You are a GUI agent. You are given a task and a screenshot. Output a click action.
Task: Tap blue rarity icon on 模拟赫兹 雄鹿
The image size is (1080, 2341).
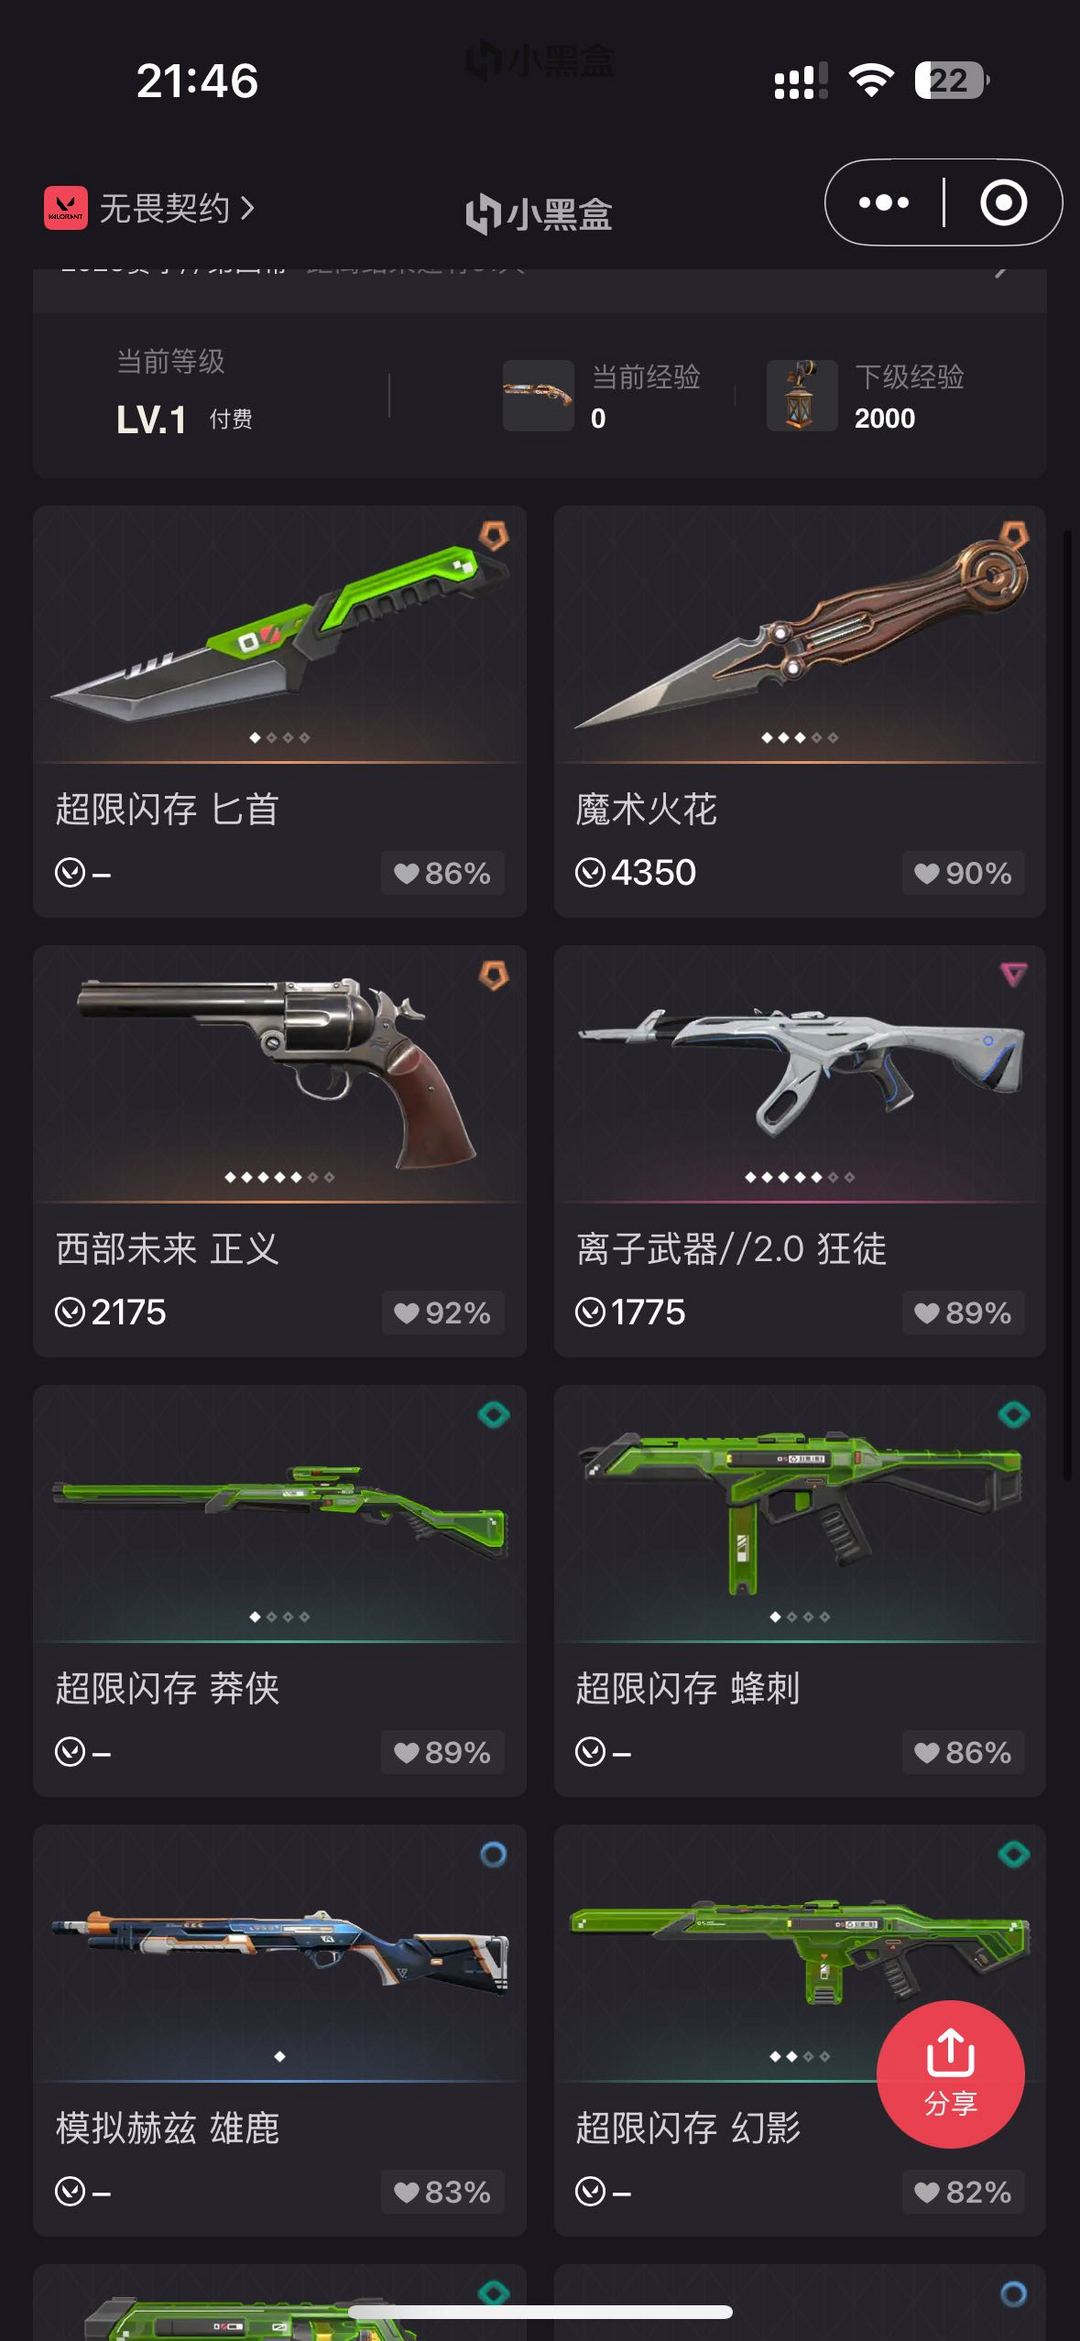coord(493,1854)
